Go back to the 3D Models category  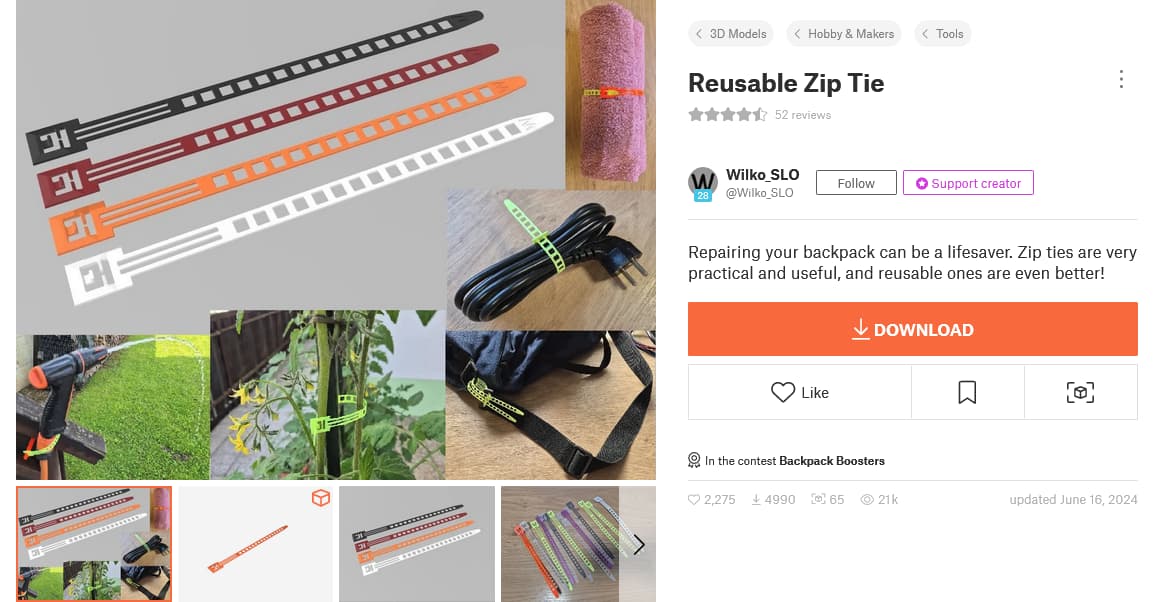click(731, 34)
